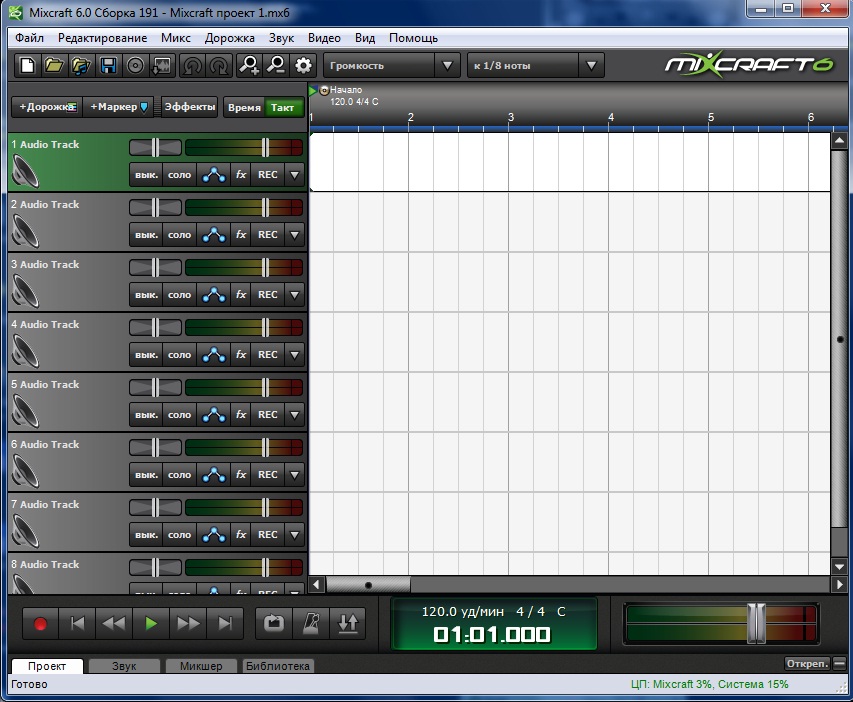Click the mix down to audio file icon
Image resolution: width=853 pixels, height=702 pixels.
162,66
